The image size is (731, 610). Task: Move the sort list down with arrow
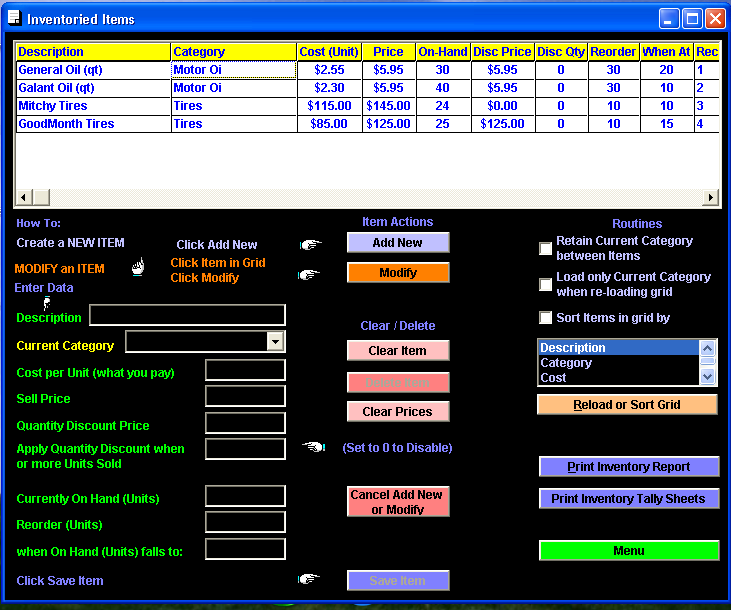pyautogui.click(x=708, y=376)
